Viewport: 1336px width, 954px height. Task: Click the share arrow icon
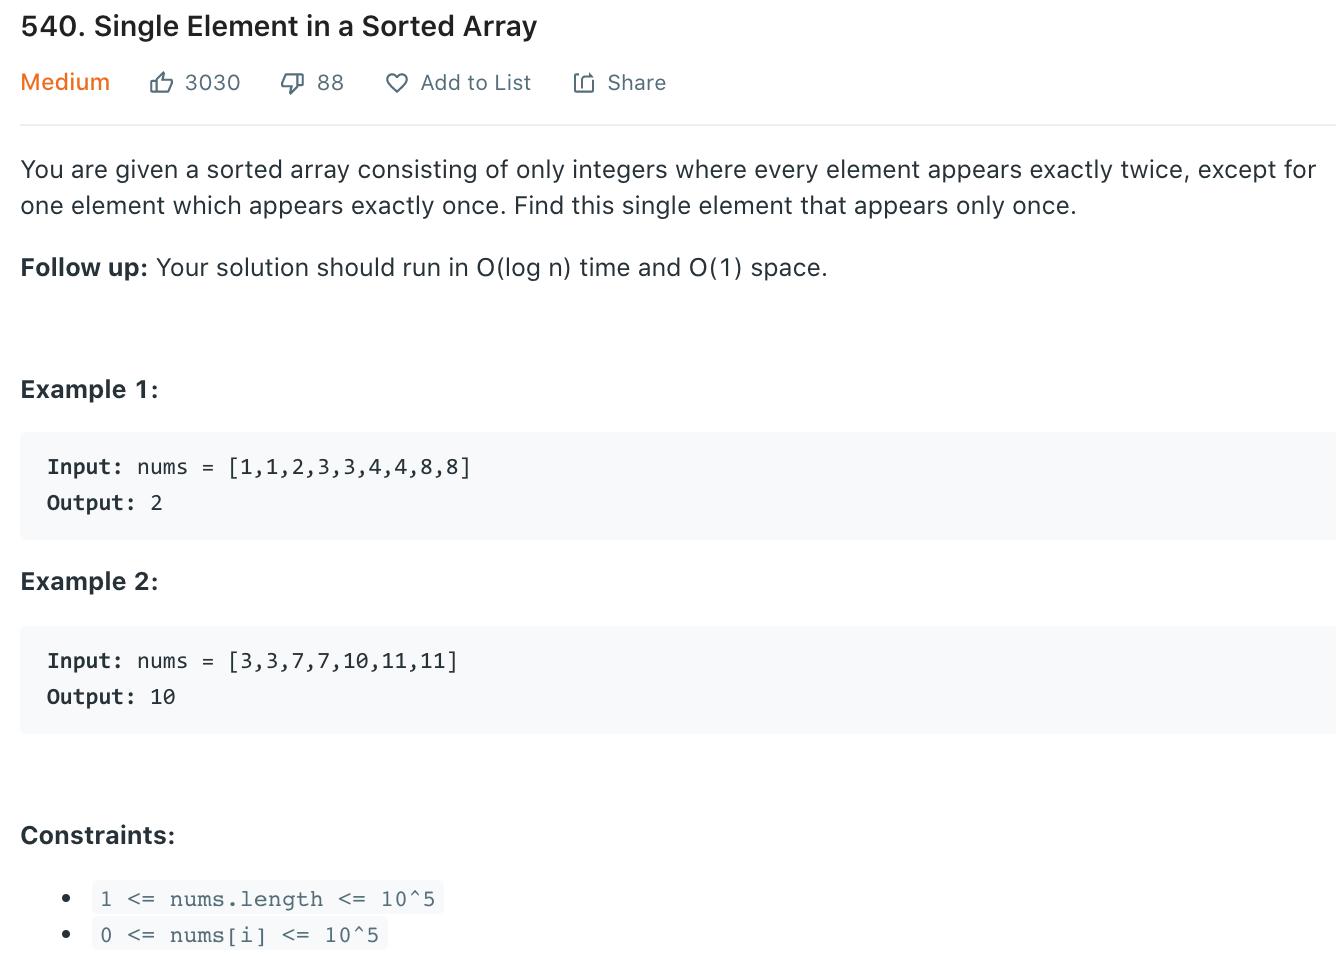point(584,83)
